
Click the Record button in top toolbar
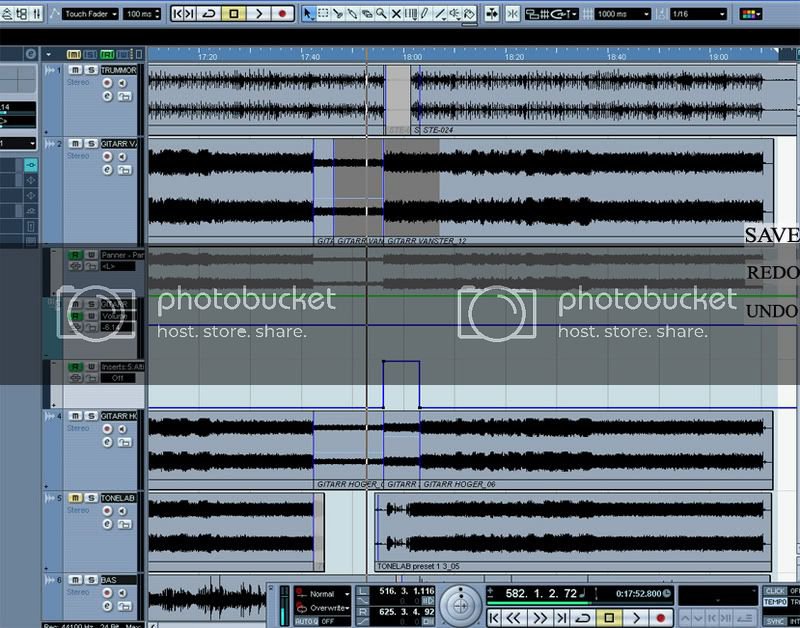tap(282, 14)
